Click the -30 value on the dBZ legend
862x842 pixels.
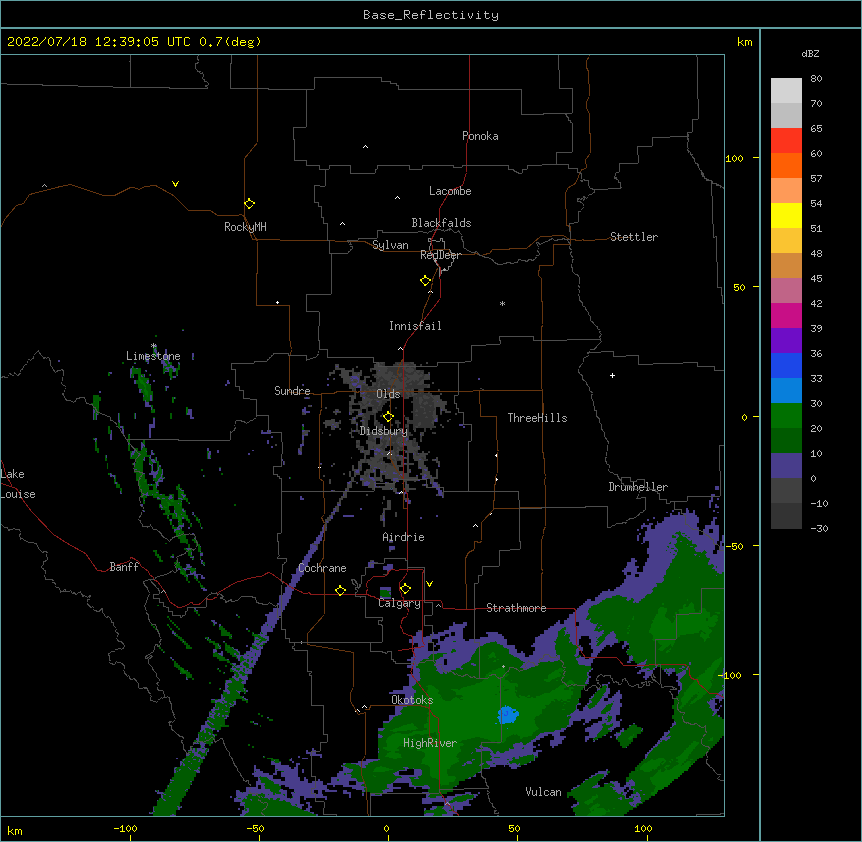tap(819, 529)
